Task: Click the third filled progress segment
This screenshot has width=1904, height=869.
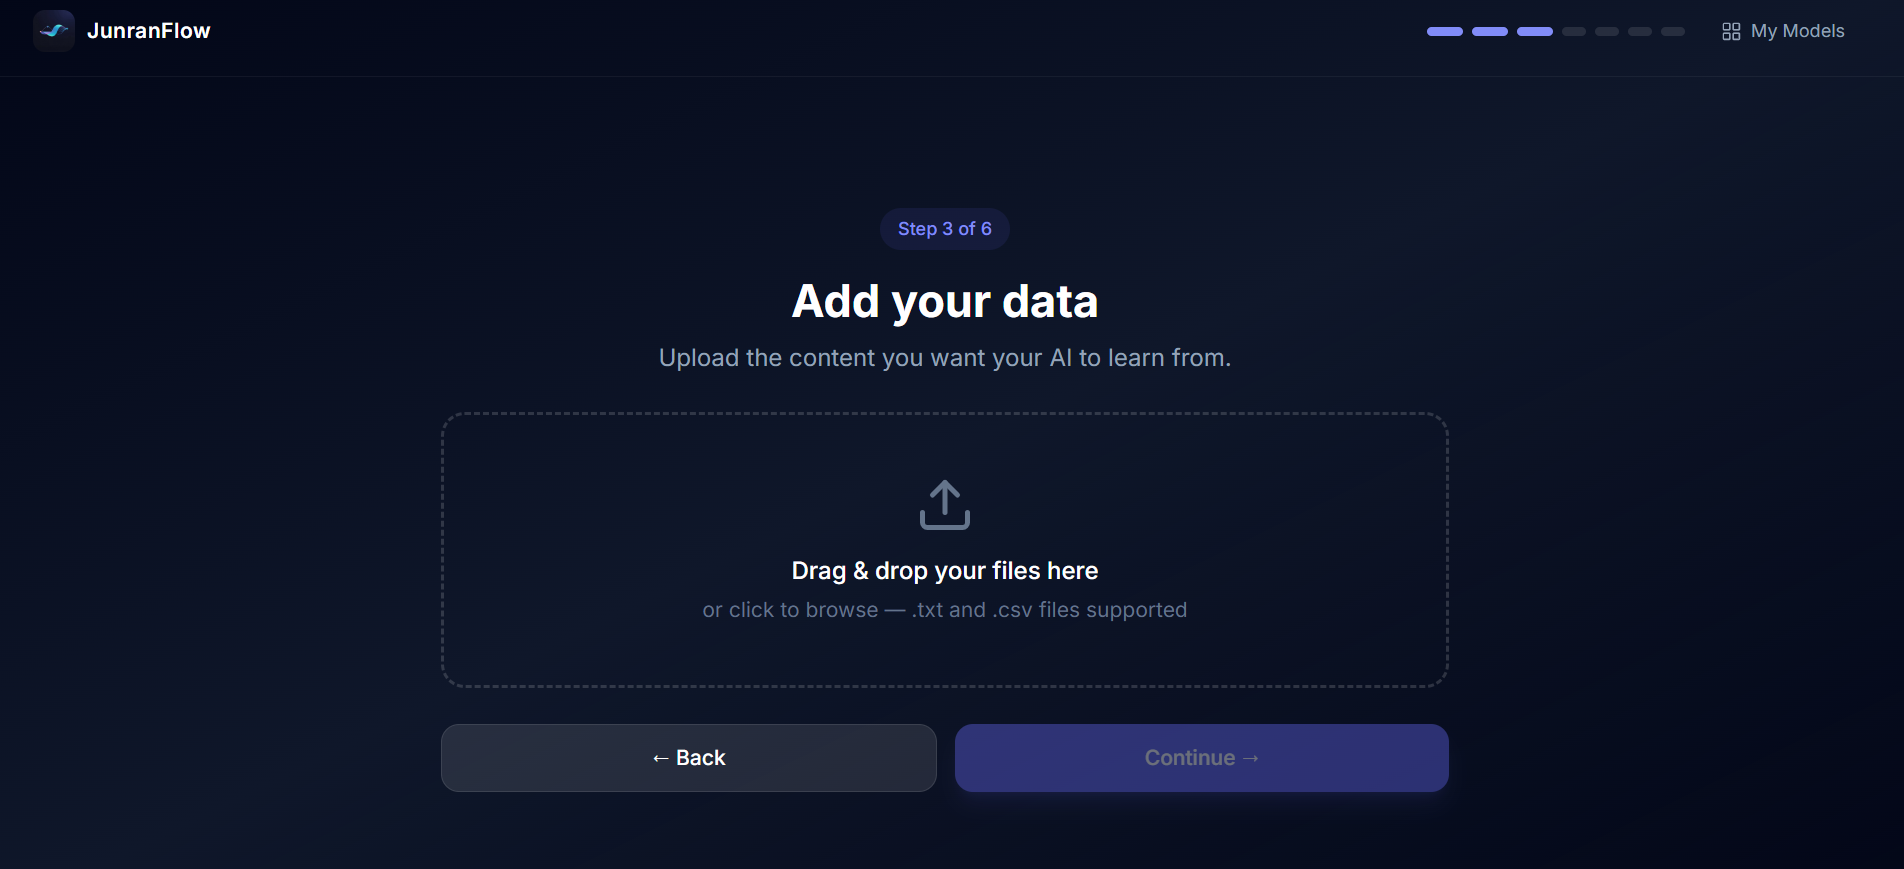Action: 1535,32
